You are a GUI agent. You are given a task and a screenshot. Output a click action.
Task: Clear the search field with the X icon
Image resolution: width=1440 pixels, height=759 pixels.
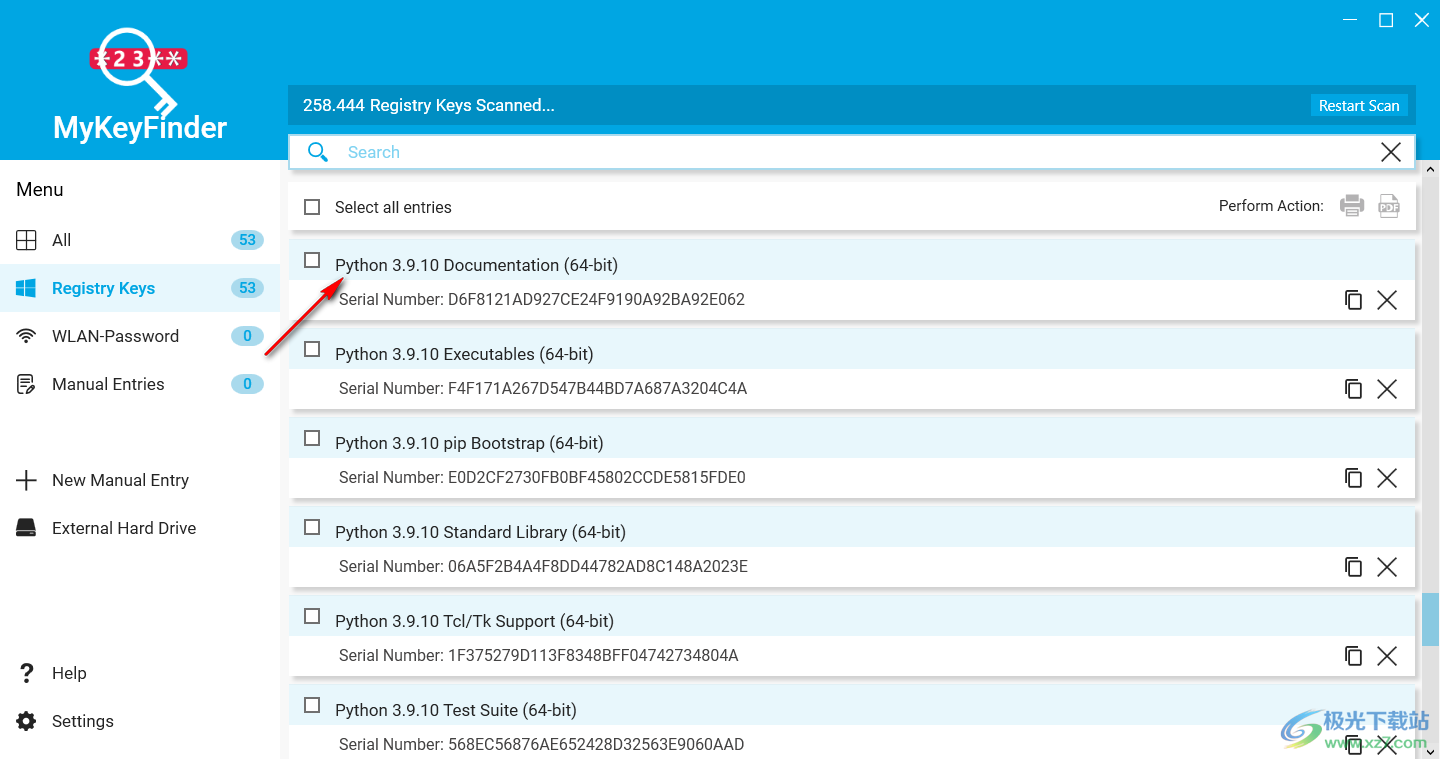coord(1390,152)
